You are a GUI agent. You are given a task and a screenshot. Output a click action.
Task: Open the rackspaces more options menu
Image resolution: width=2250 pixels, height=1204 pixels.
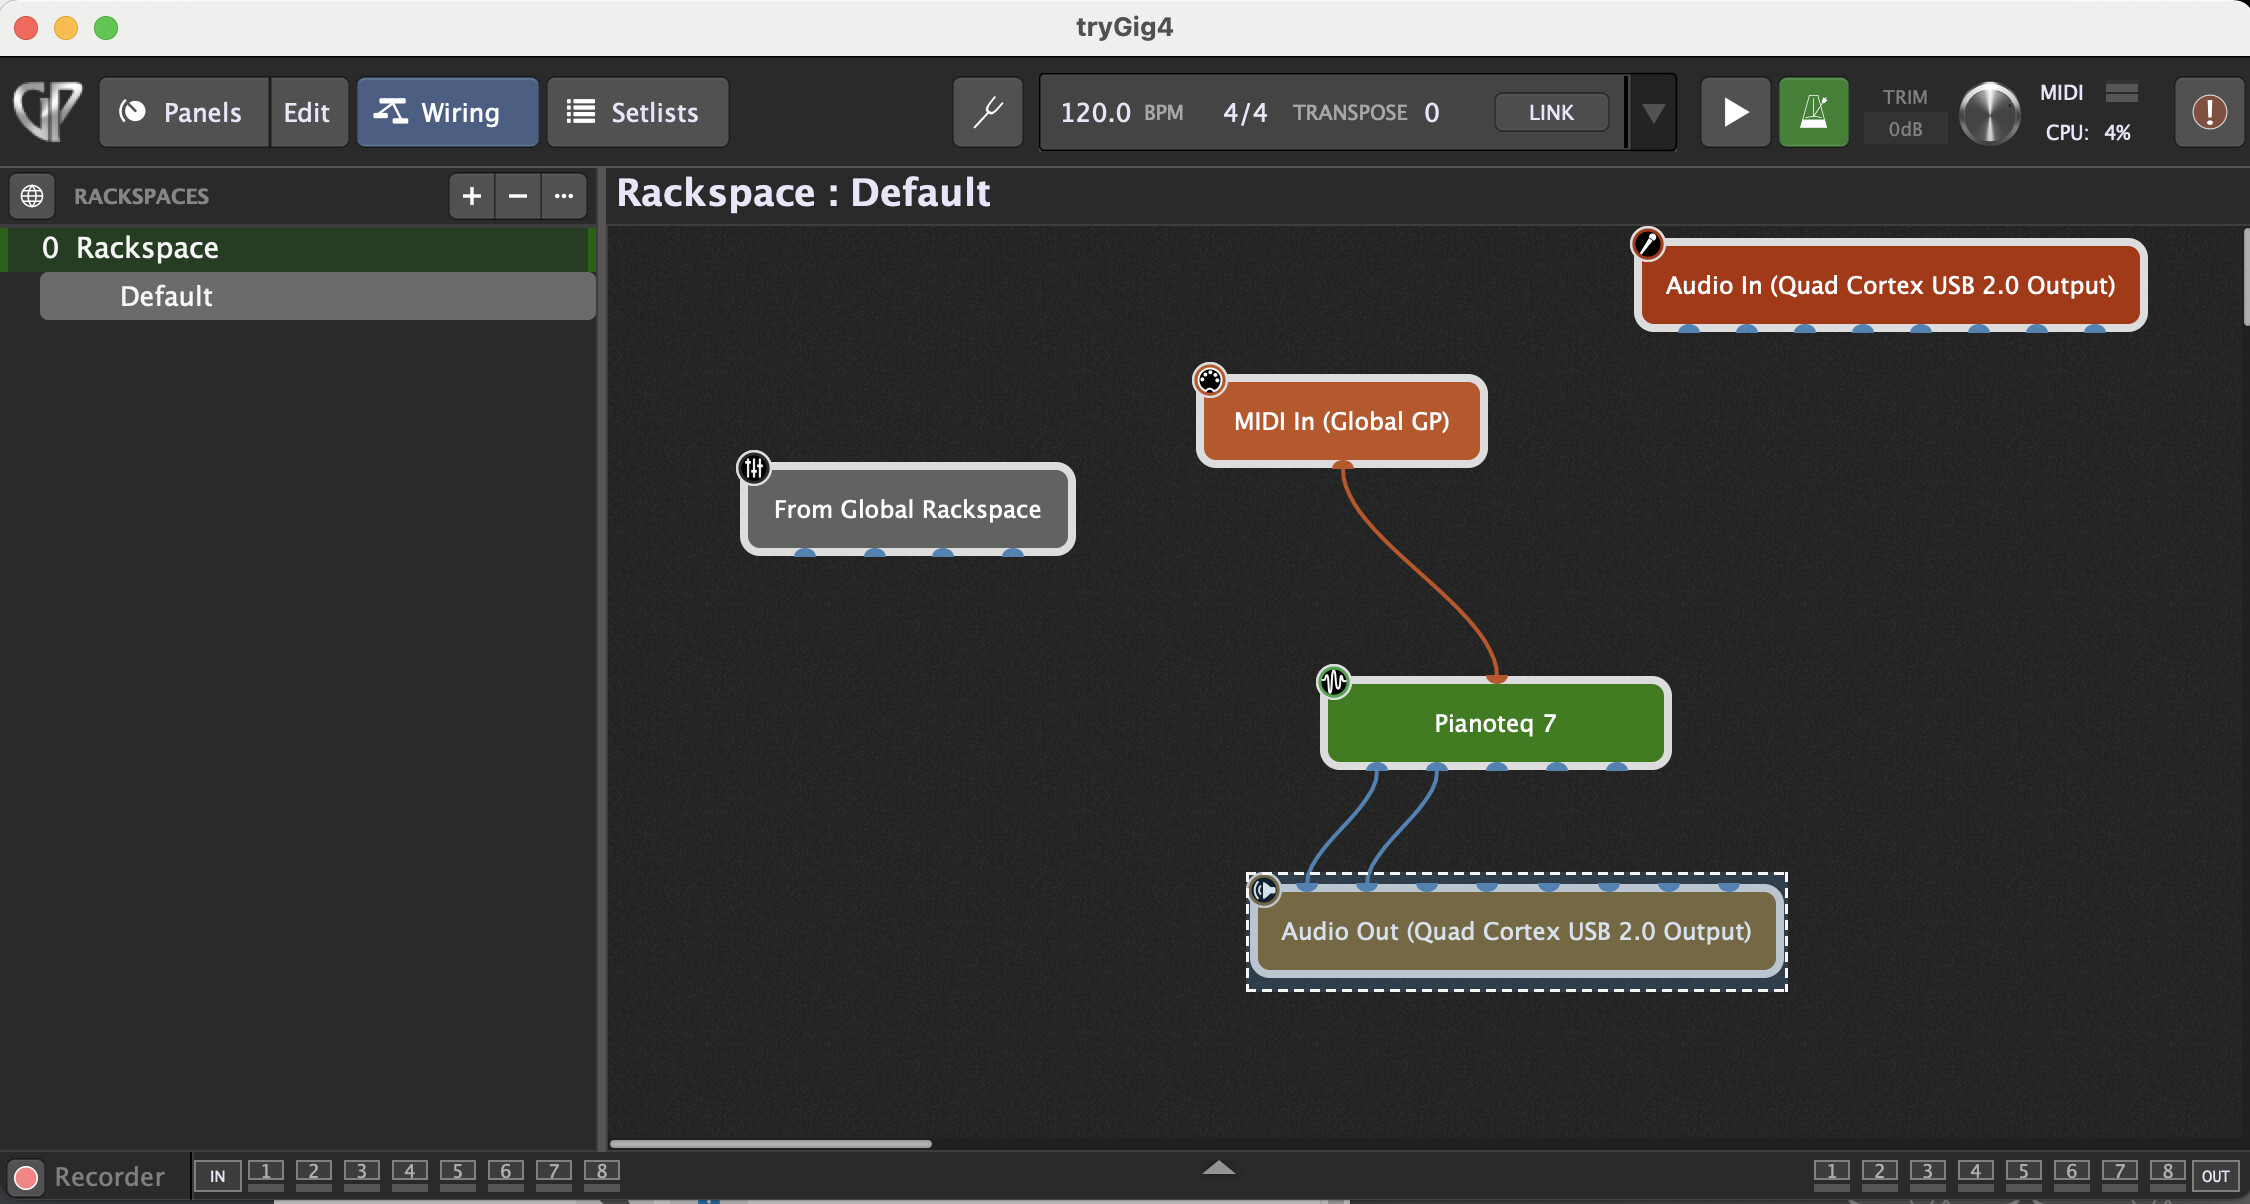click(564, 196)
